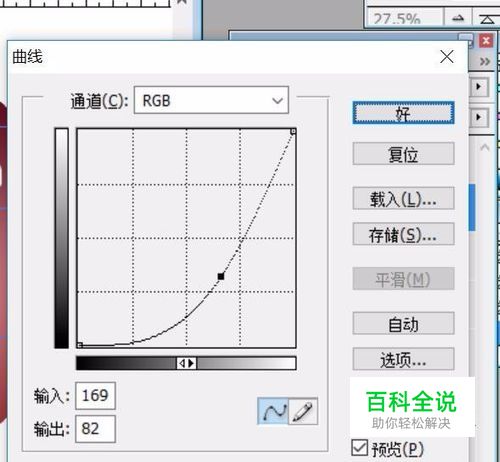Screen dimensions: 500x462
Task: Click the 输入 input value field
Action: 95,396
